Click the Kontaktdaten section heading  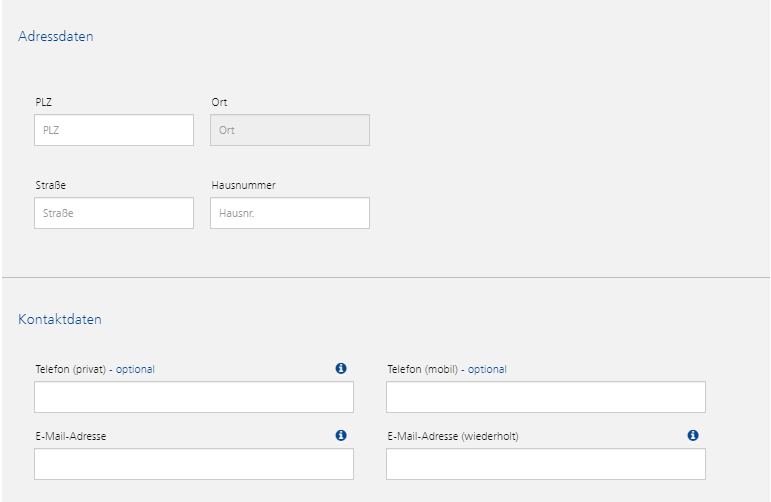(60, 319)
